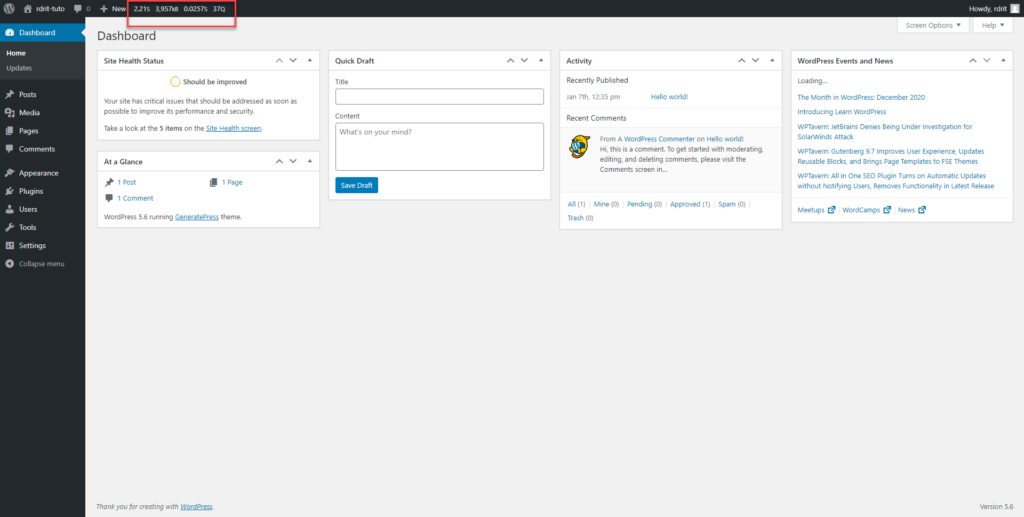Click the Tools wrench icon
1024x517 pixels.
(10, 227)
